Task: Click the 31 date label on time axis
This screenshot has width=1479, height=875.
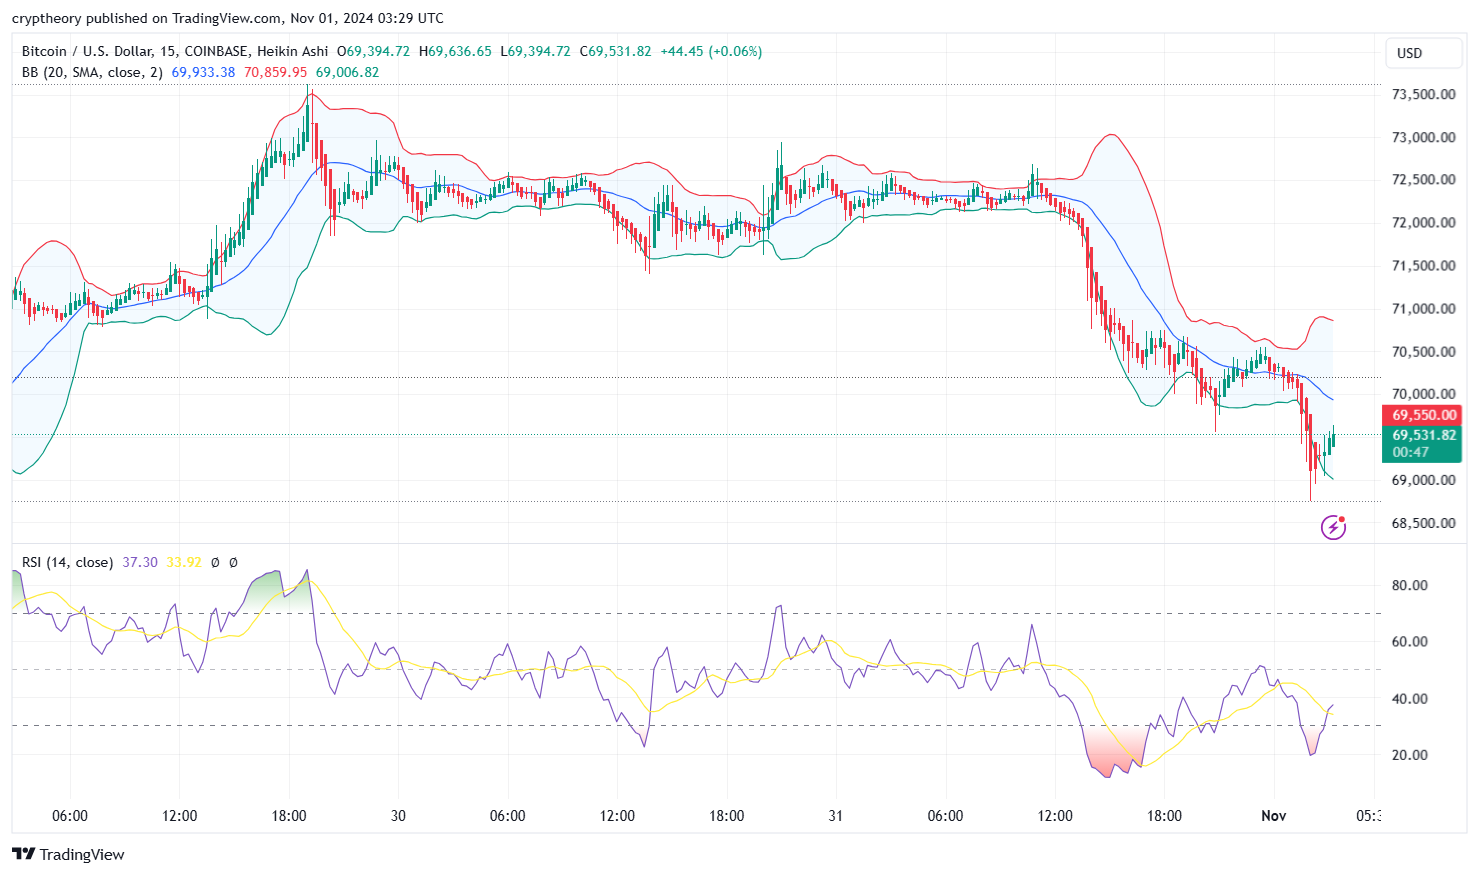Action: [836, 816]
